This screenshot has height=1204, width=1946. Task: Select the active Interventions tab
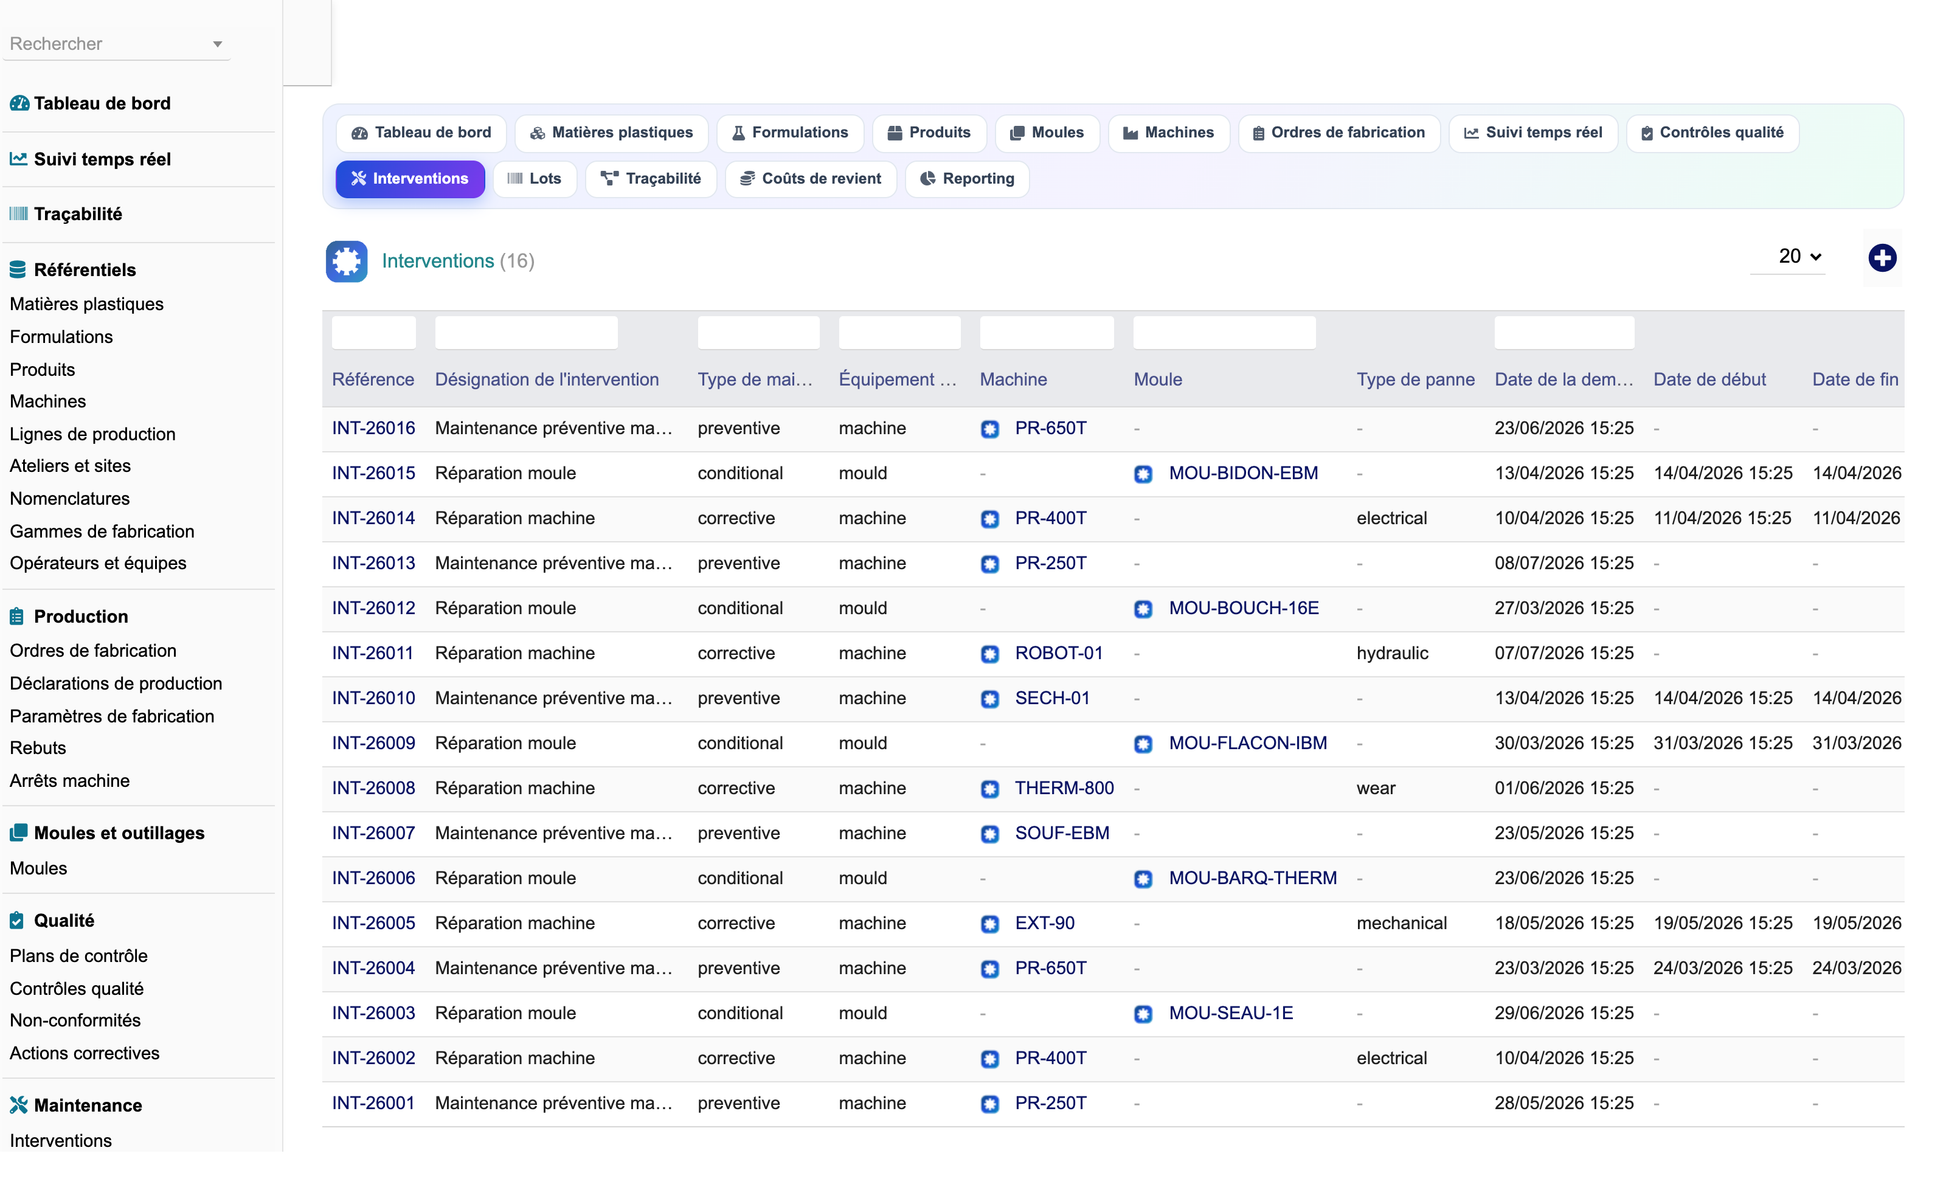tap(410, 179)
